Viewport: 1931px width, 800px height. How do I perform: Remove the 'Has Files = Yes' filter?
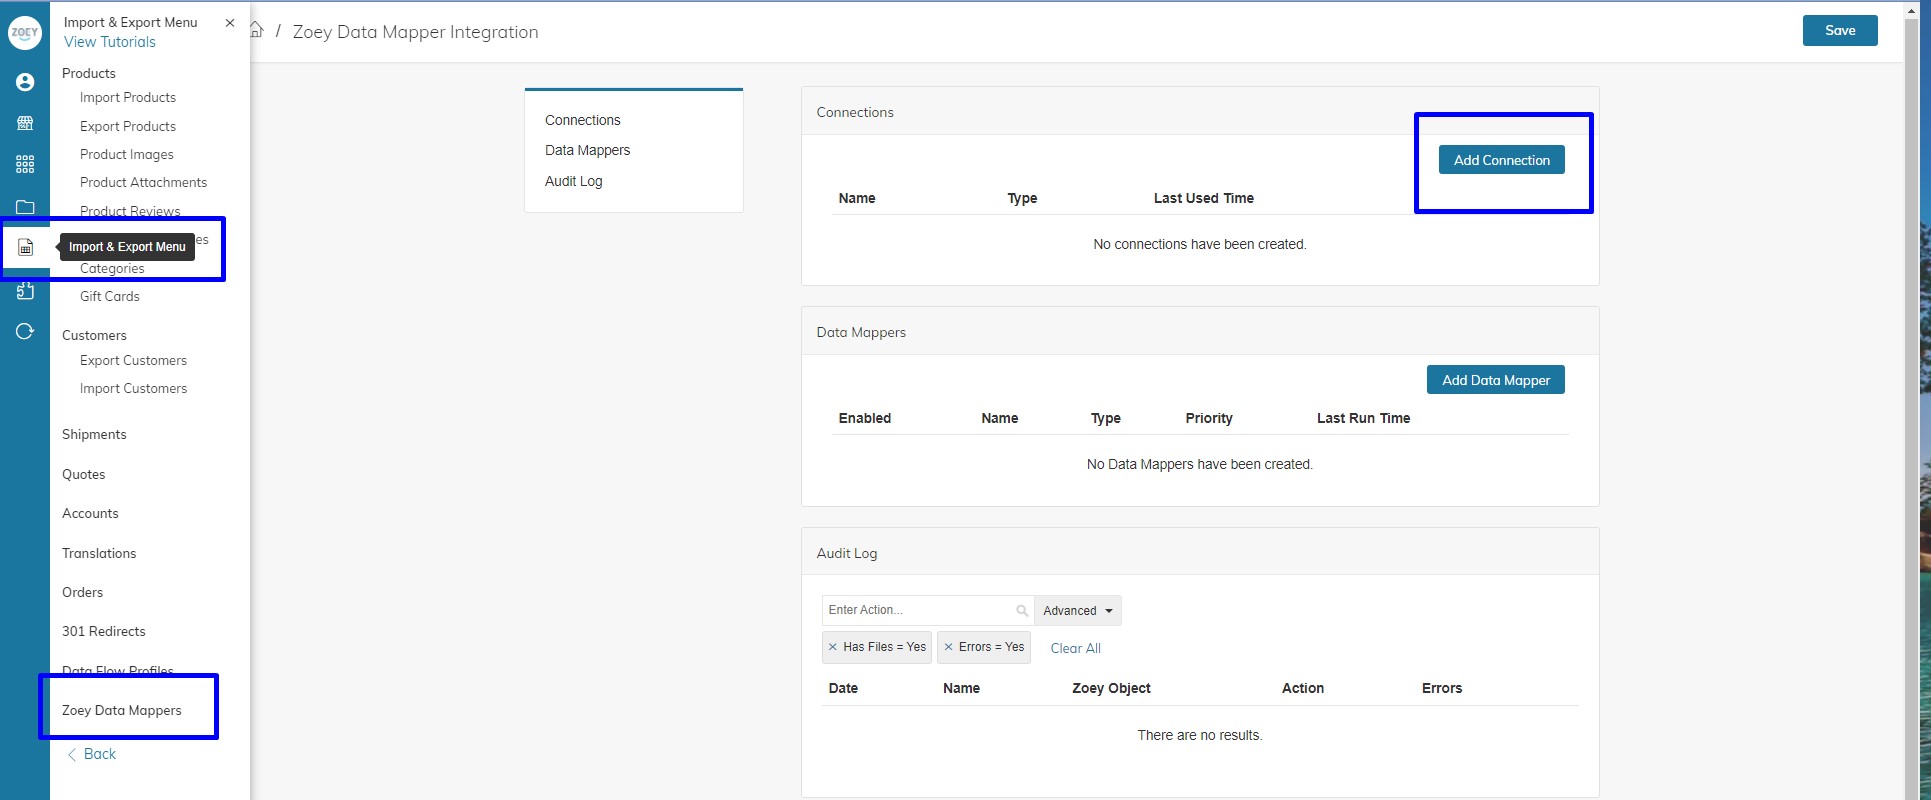point(832,647)
